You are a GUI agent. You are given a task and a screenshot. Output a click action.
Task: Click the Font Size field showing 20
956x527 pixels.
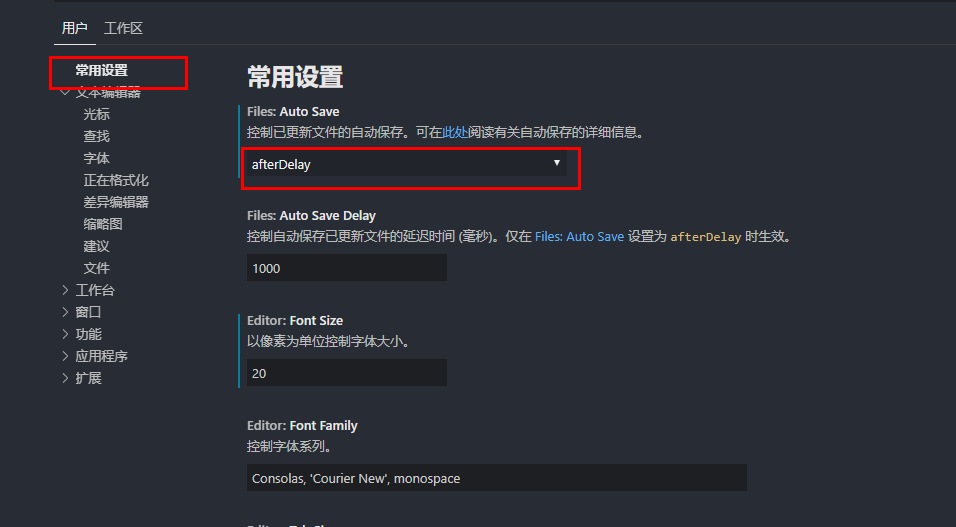point(347,373)
